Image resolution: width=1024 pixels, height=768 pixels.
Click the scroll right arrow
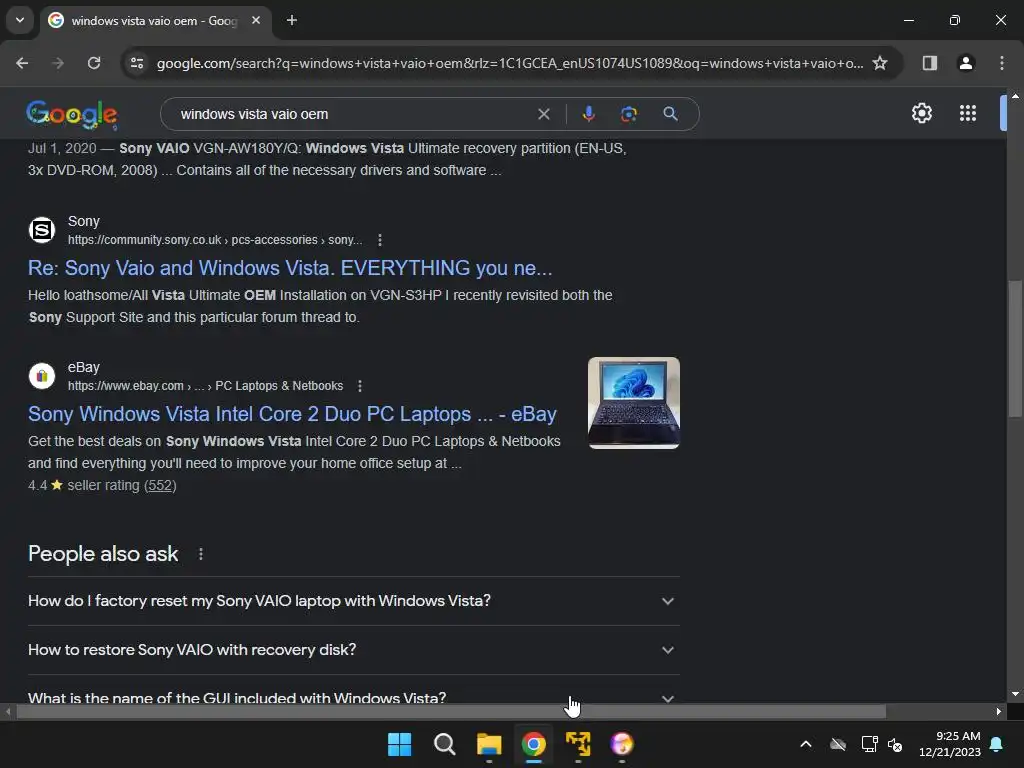[999, 712]
